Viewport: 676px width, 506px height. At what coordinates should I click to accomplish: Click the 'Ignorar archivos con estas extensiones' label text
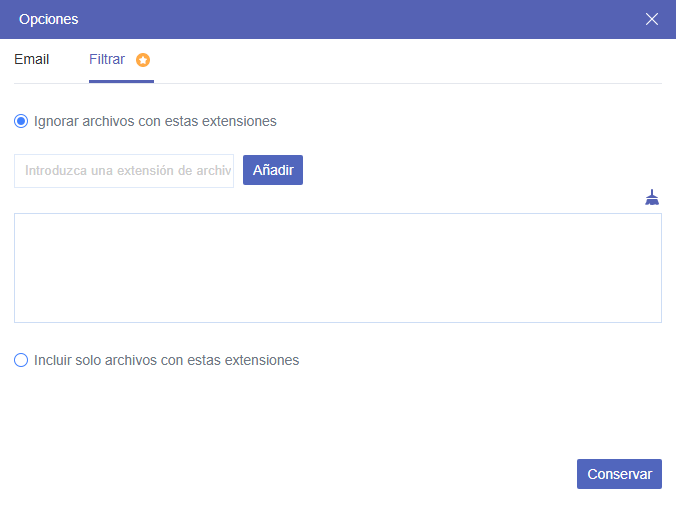click(155, 121)
